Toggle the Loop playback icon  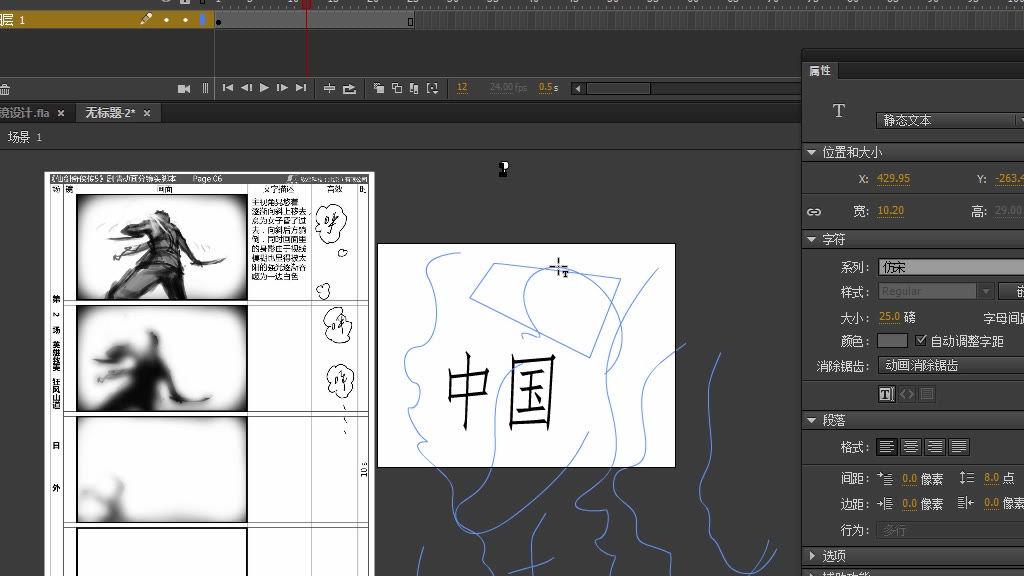pyautogui.click(x=349, y=88)
